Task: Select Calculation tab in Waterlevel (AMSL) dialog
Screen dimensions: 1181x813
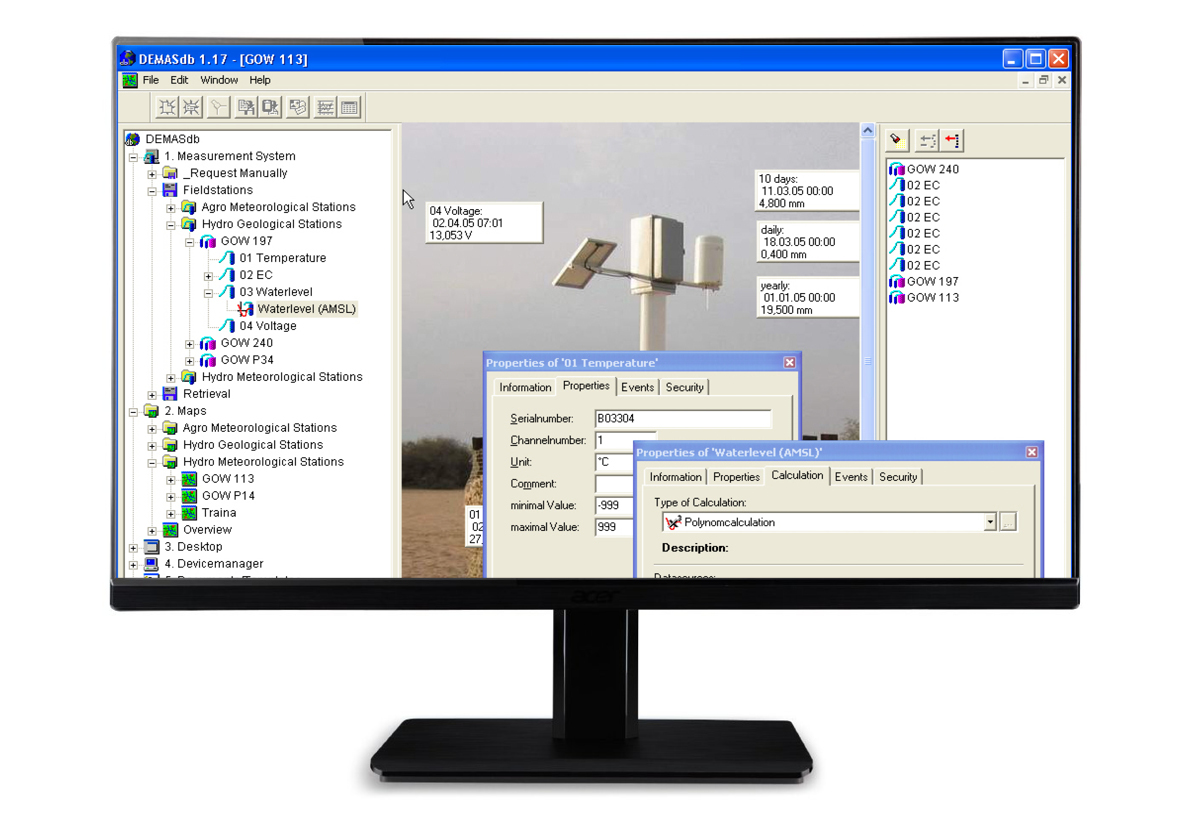Action: [x=797, y=475]
